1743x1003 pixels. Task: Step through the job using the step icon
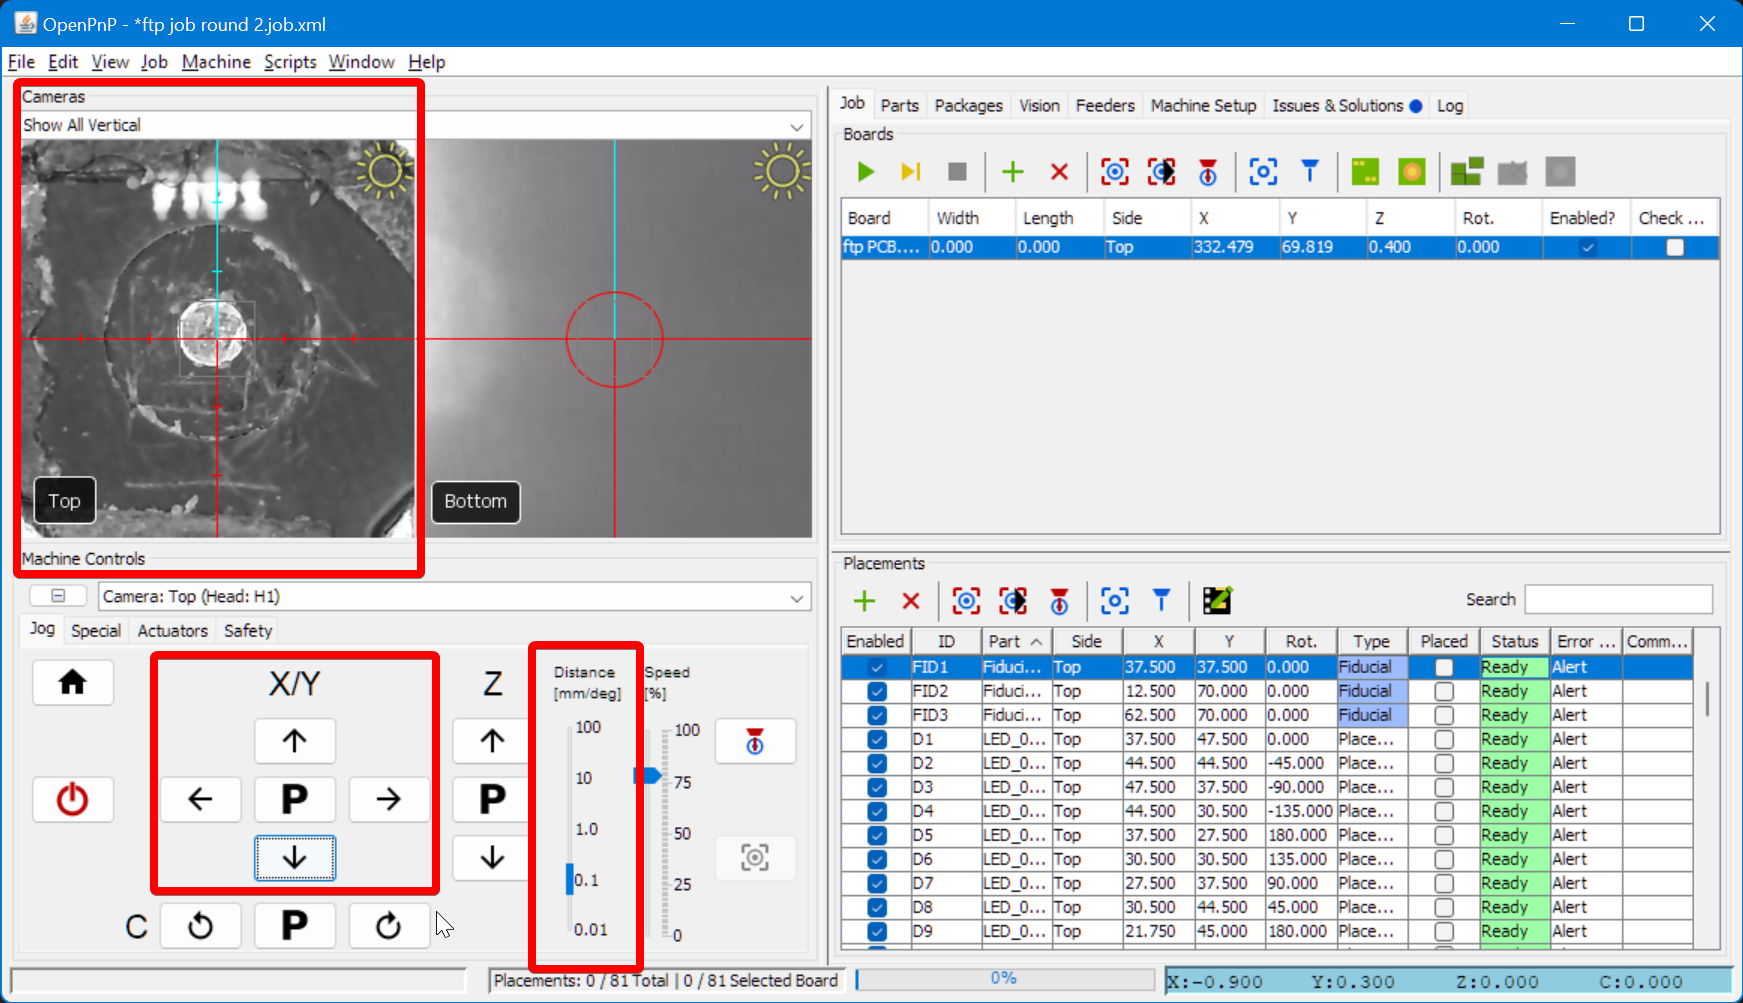(x=910, y=172)
